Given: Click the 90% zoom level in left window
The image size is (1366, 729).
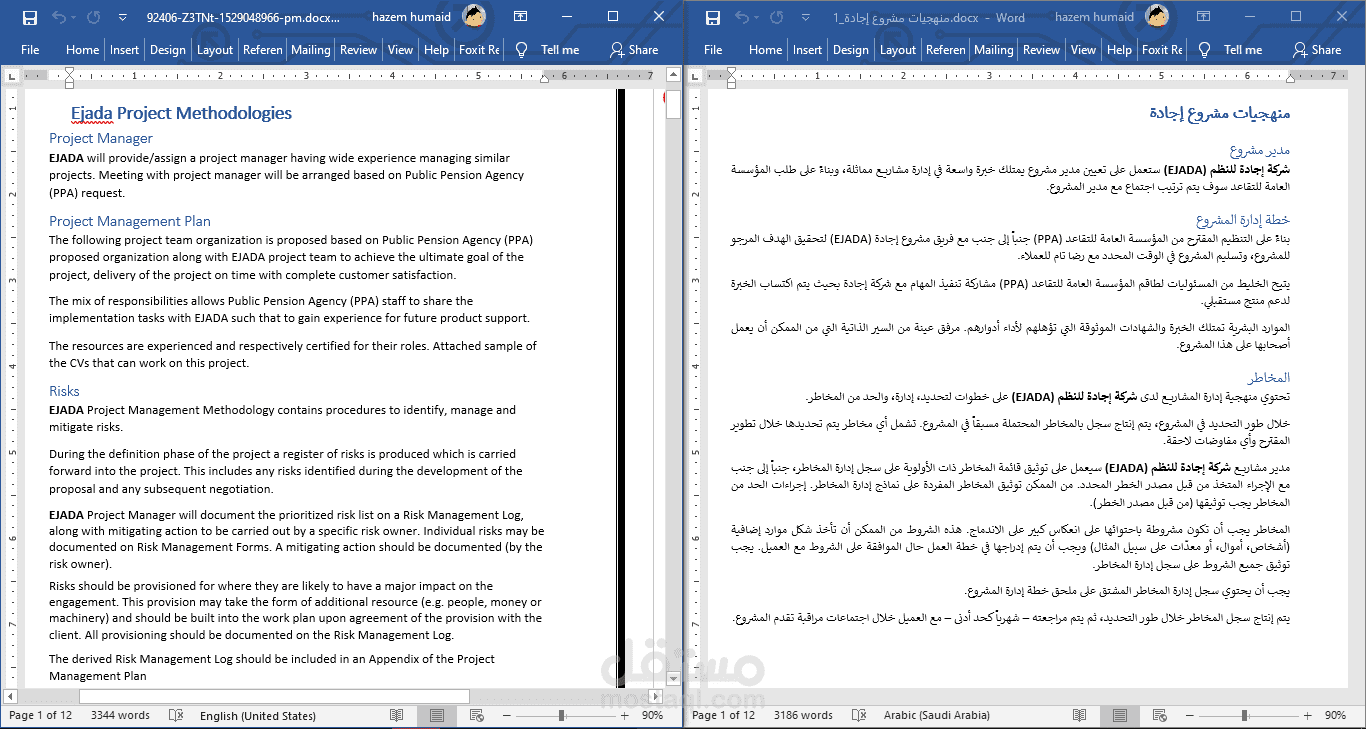Looking at the screenshot, I should 652,715.
